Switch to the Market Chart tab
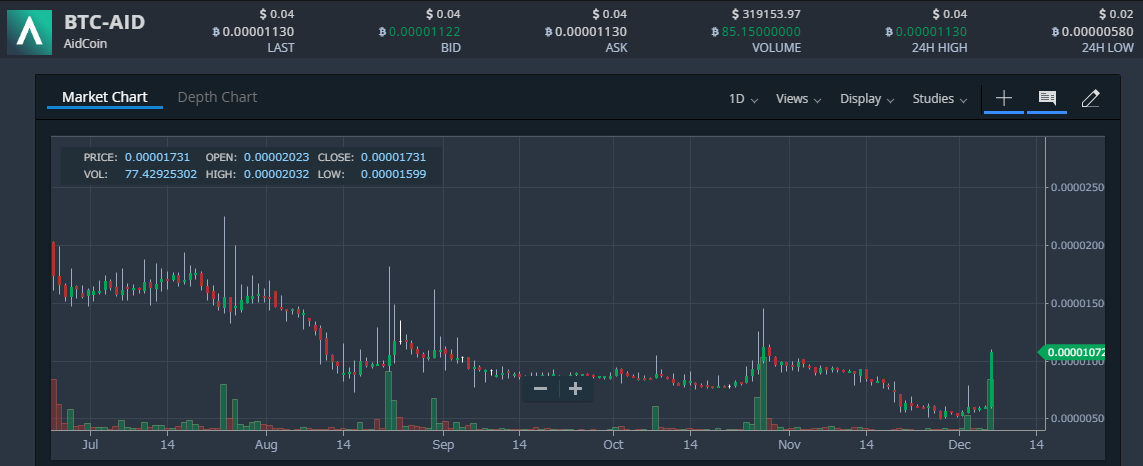Screen dimensions: 1143x466 (104, 97)
